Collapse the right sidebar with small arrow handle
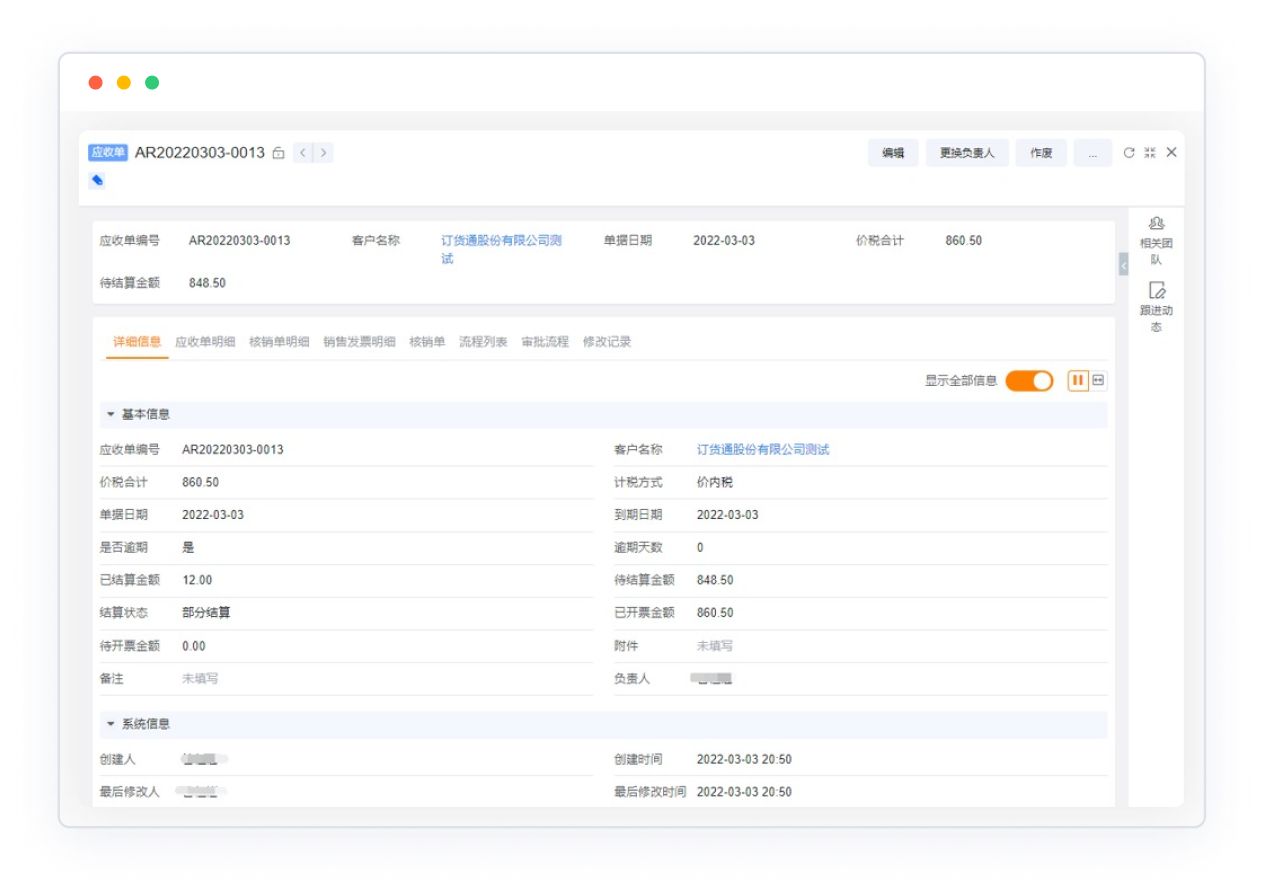This screenshot has height=896, width=1264. pos(1123,265)
